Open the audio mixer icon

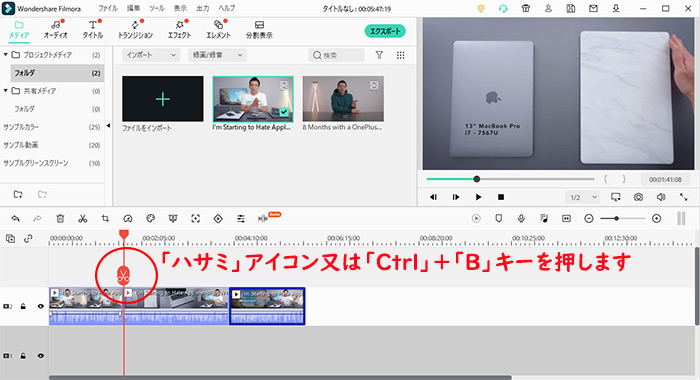point(544,218)
